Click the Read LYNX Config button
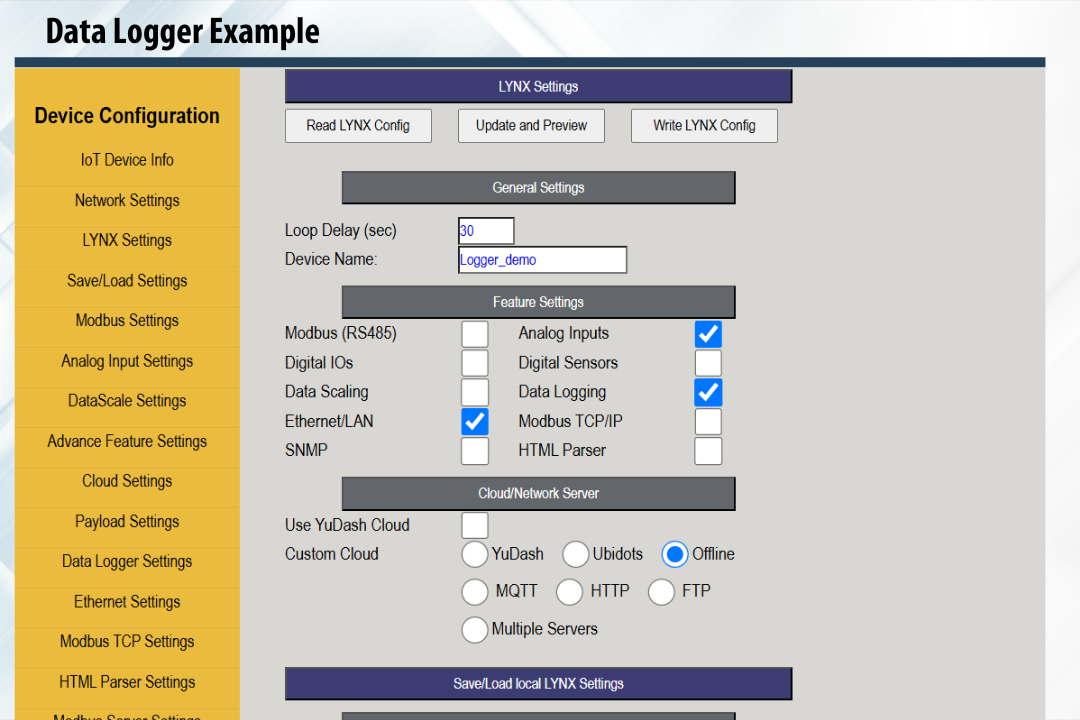The width and height of the screenshot is (1080, 720). [358, 126]
